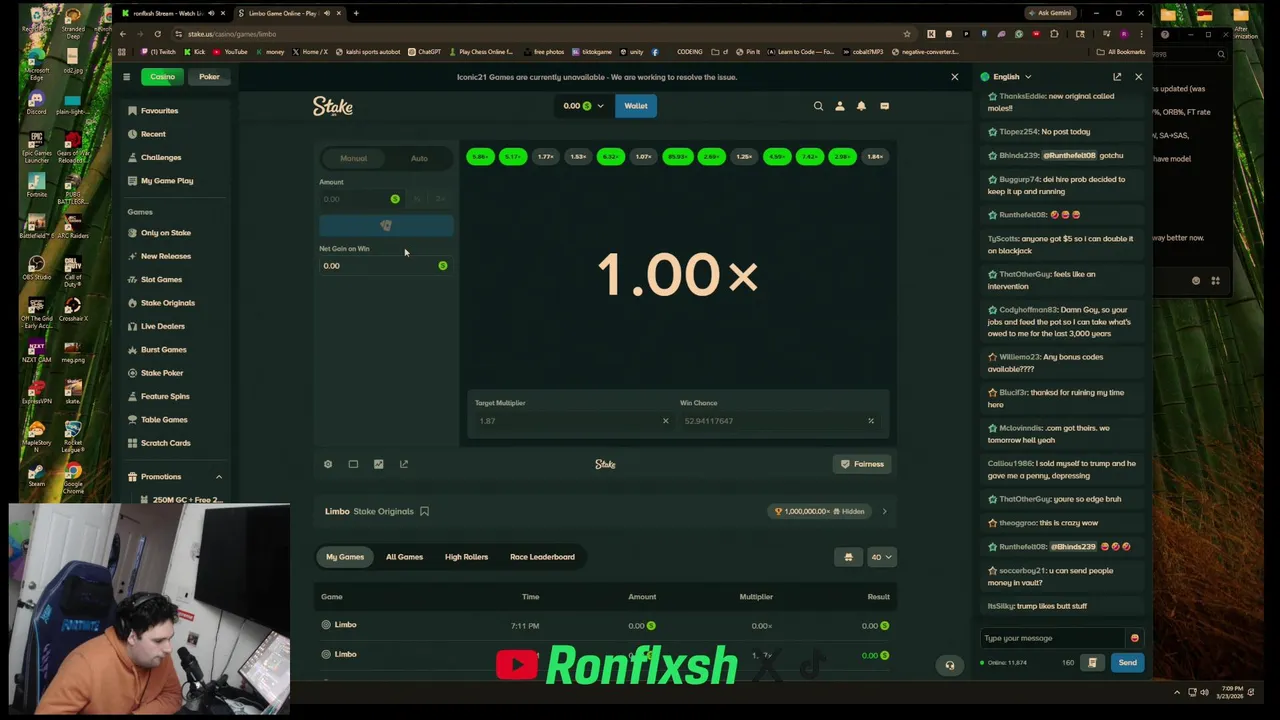The height and width of the screenshot is (720, 1280).
Task: Open the balance currency dropdown
Action: [x=583, y=106]
